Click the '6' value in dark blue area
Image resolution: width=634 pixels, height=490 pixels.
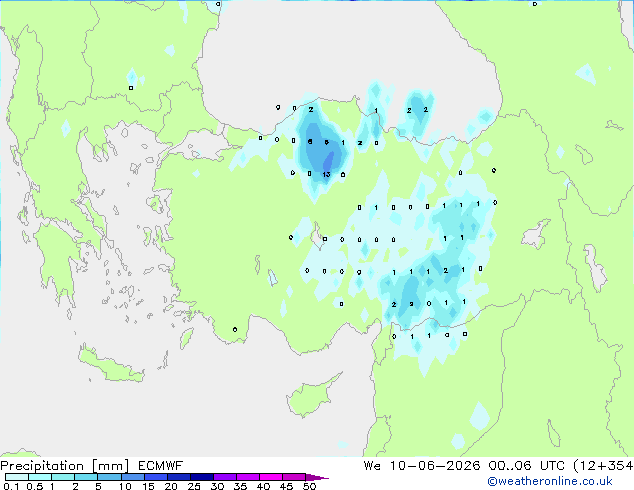[310, 142]
